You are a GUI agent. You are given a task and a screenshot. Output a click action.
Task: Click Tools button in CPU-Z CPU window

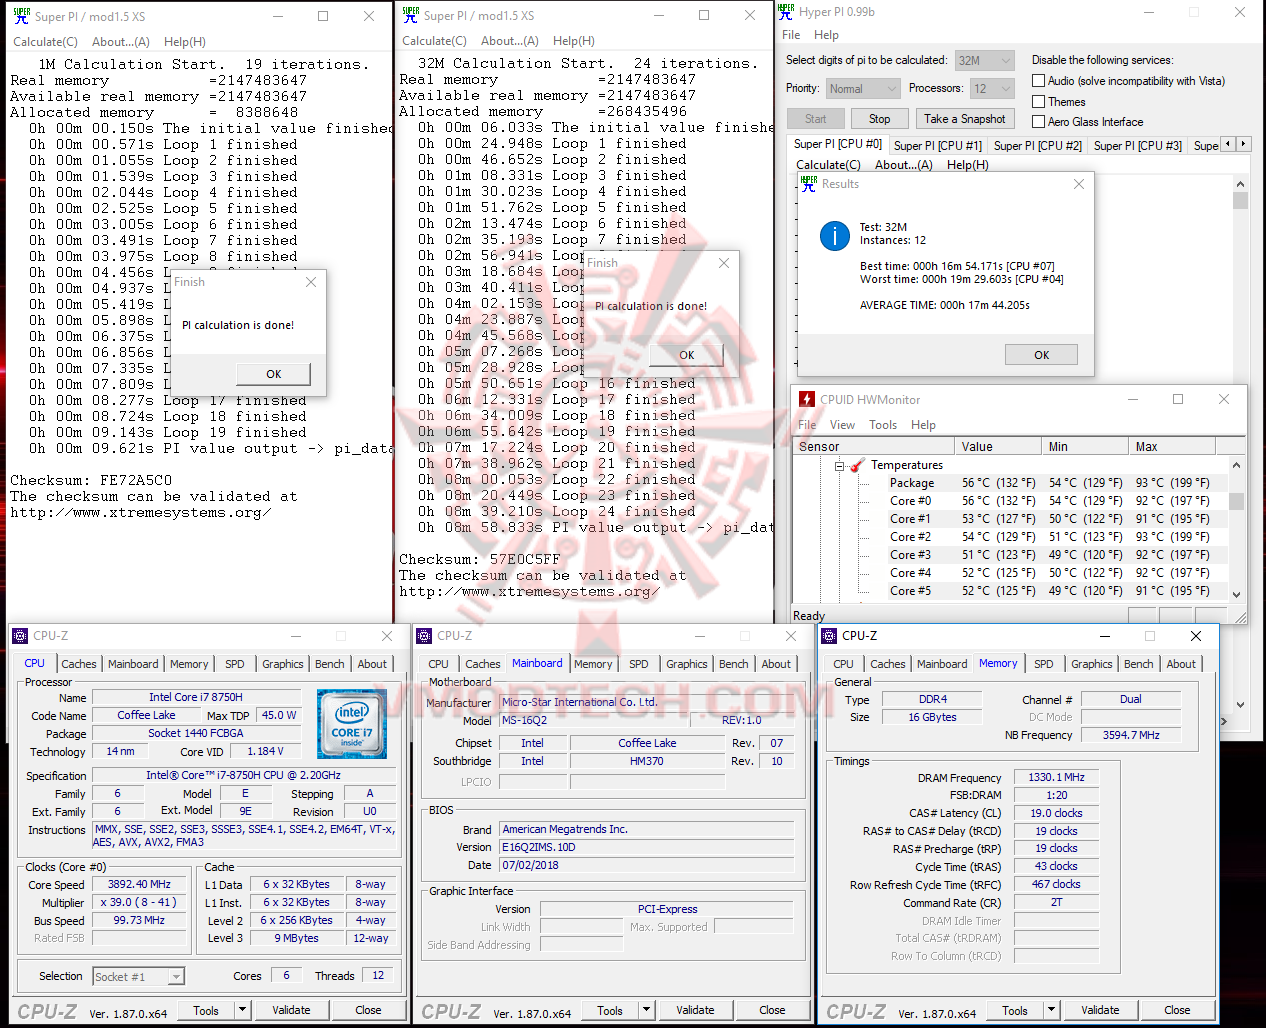(206, 1010)
